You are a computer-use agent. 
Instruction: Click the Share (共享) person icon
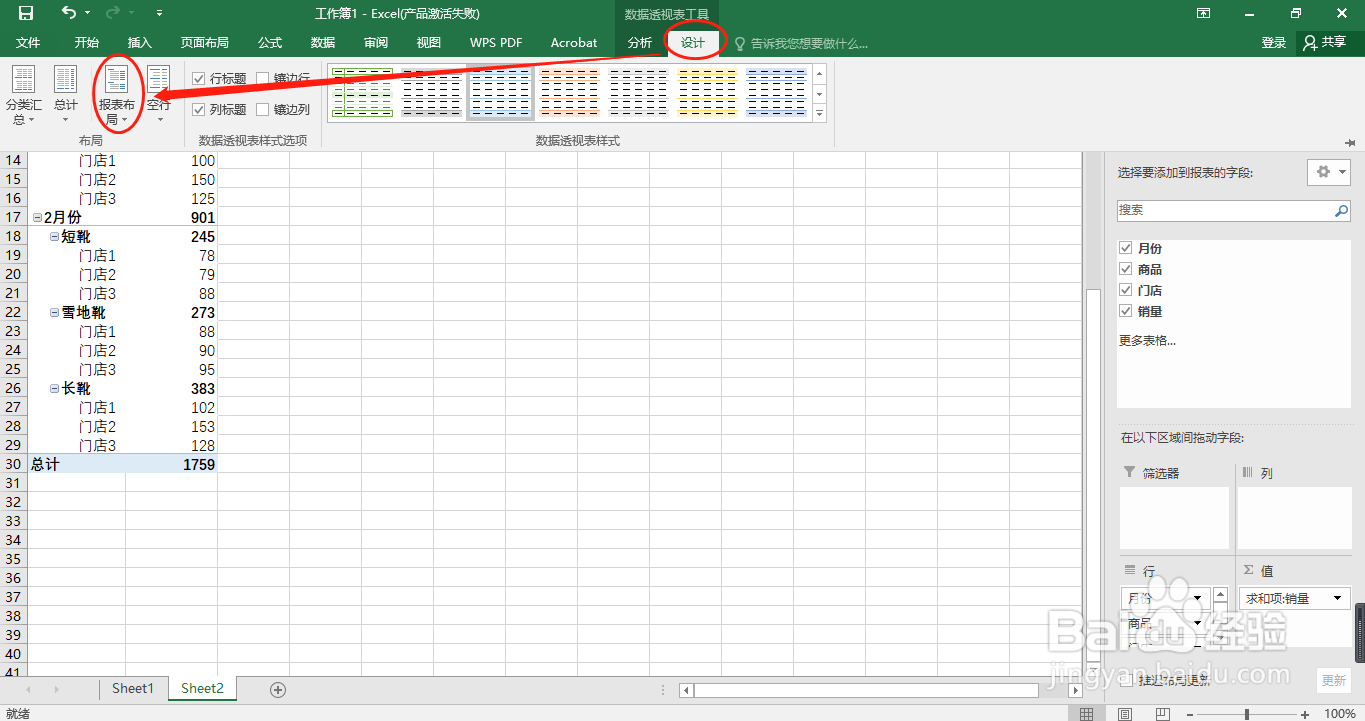(1311, 43)
